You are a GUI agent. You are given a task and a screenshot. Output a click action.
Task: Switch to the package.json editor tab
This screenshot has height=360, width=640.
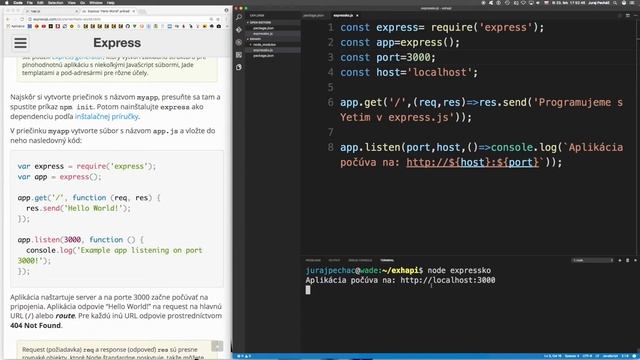(313, 16)
